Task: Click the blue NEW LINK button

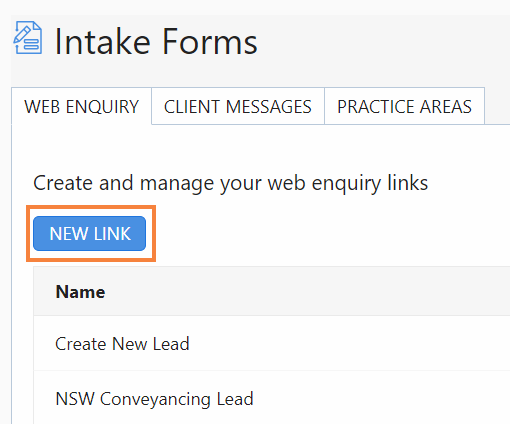Action: pos(90,233)
